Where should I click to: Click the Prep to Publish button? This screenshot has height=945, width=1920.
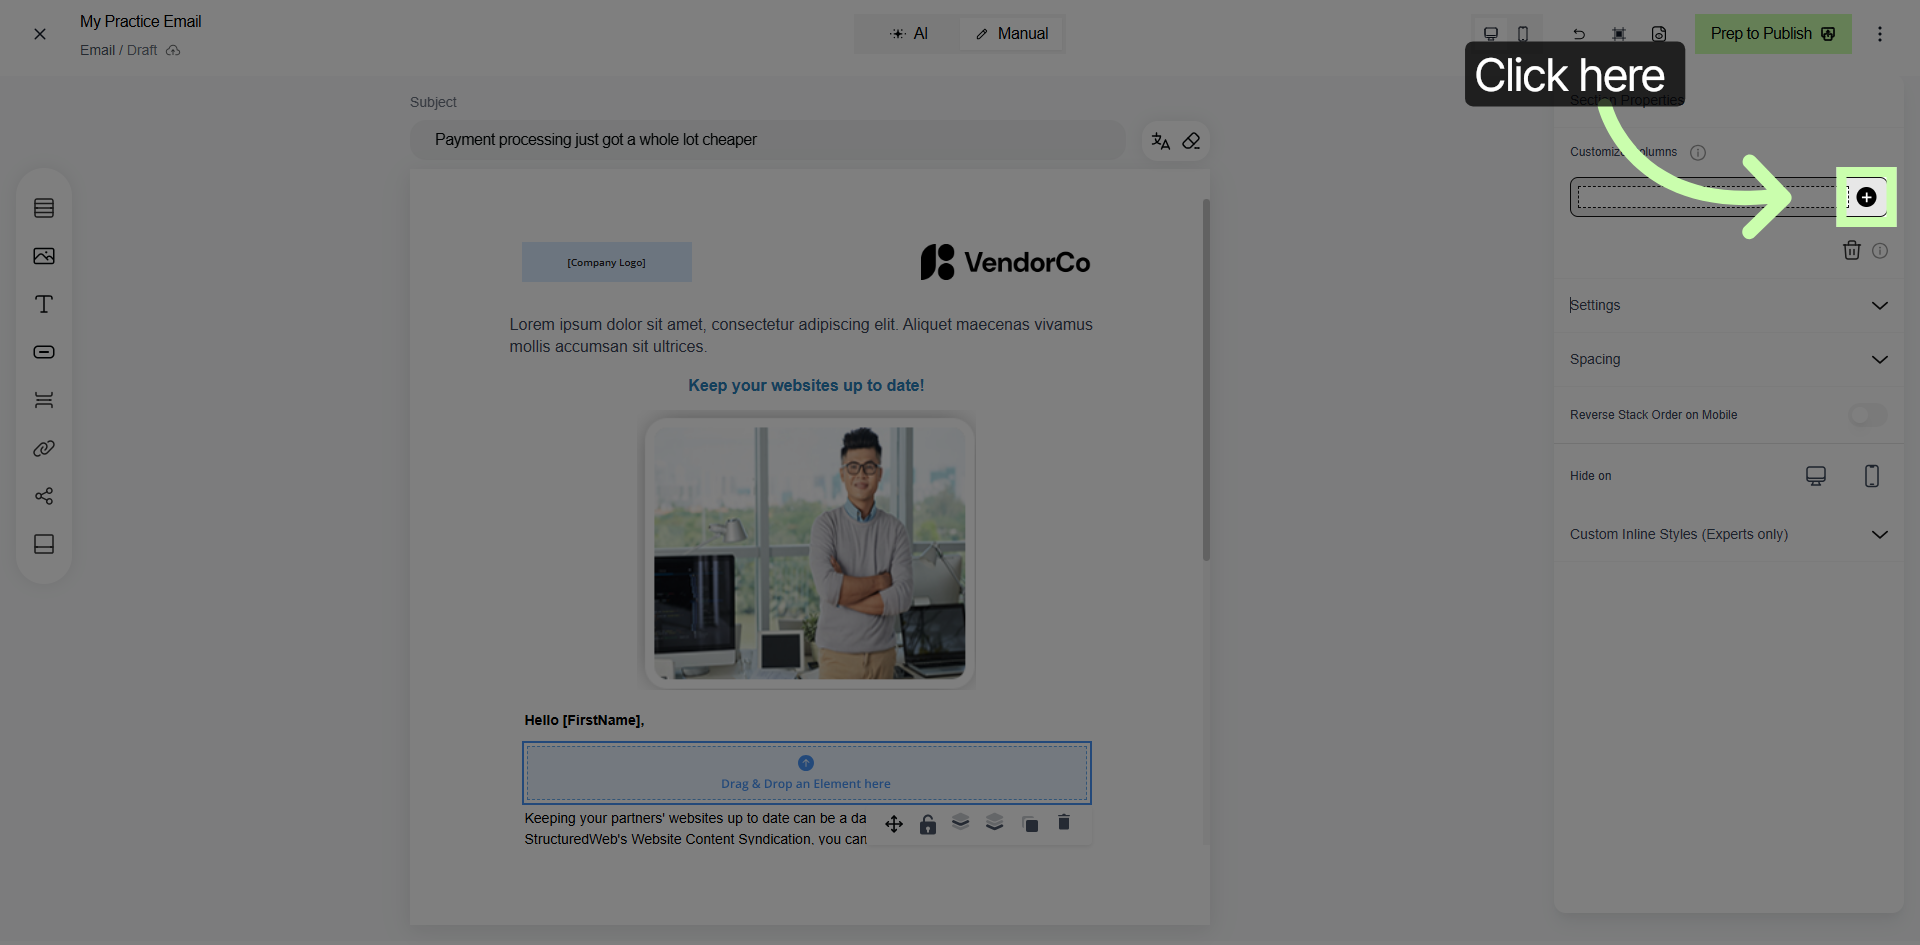pos(1773,34)
